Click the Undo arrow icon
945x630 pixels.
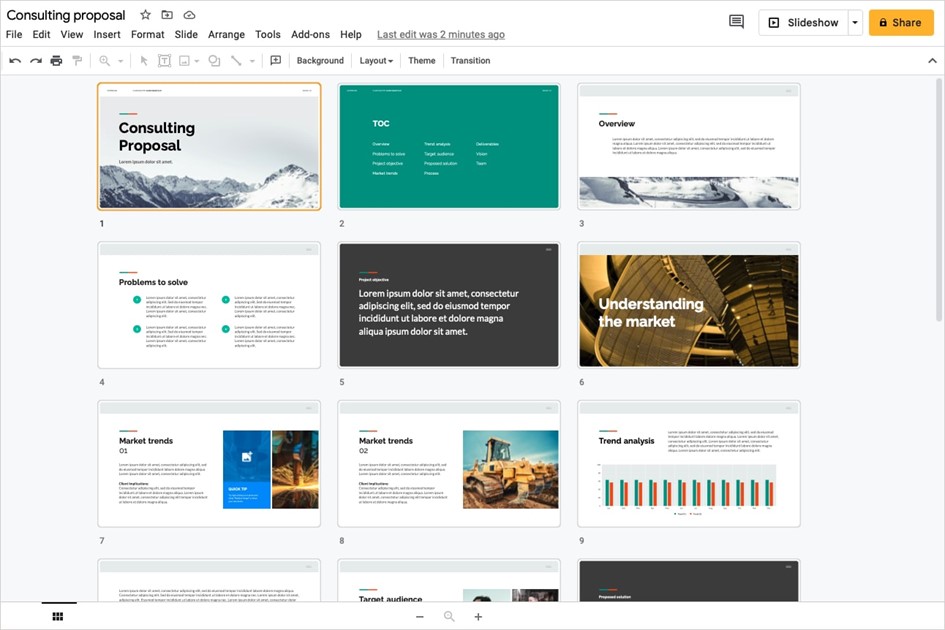[x=15, y=61]
